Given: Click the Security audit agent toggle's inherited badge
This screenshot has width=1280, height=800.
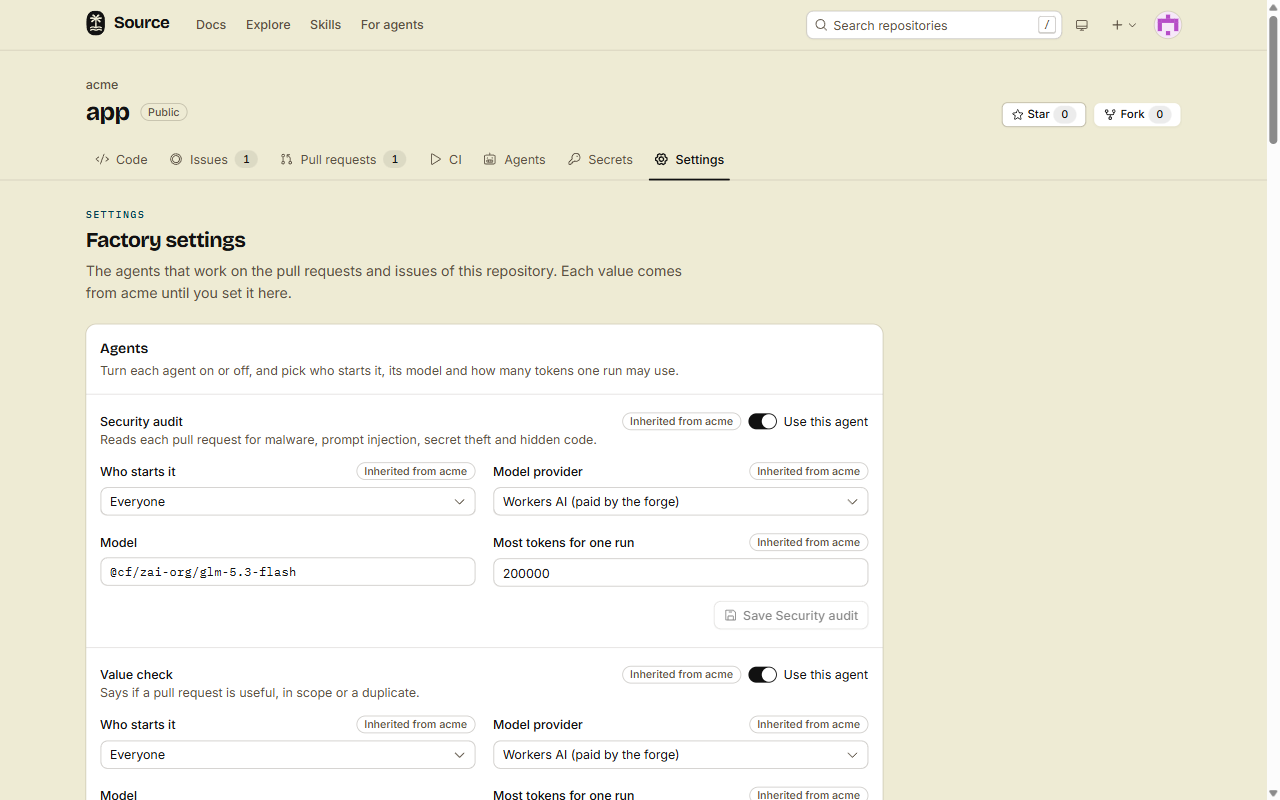Looking at the screenshot, I should point(681,422).
